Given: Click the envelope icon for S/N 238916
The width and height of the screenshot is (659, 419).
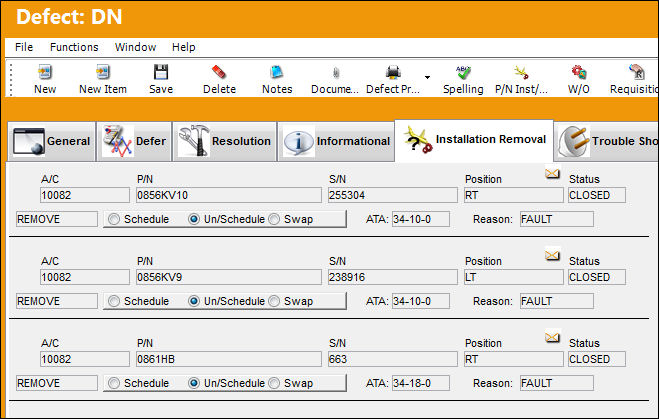Looking at the screenshot, I should [x=552, y=255].
